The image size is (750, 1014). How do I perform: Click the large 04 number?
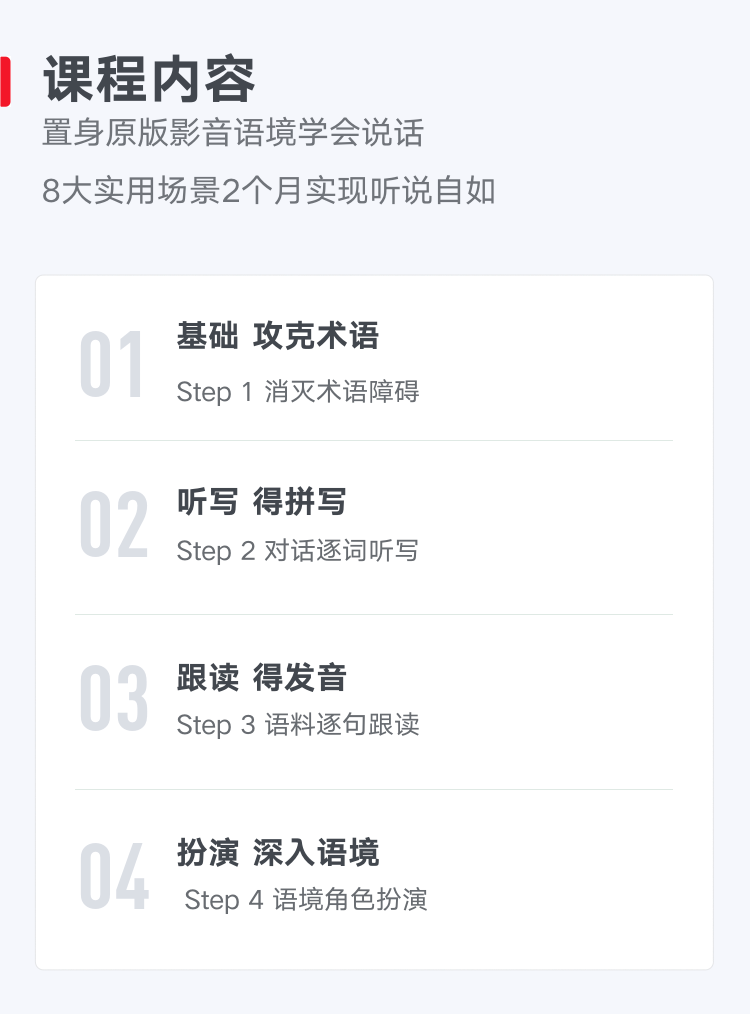[x=114, y=876]
